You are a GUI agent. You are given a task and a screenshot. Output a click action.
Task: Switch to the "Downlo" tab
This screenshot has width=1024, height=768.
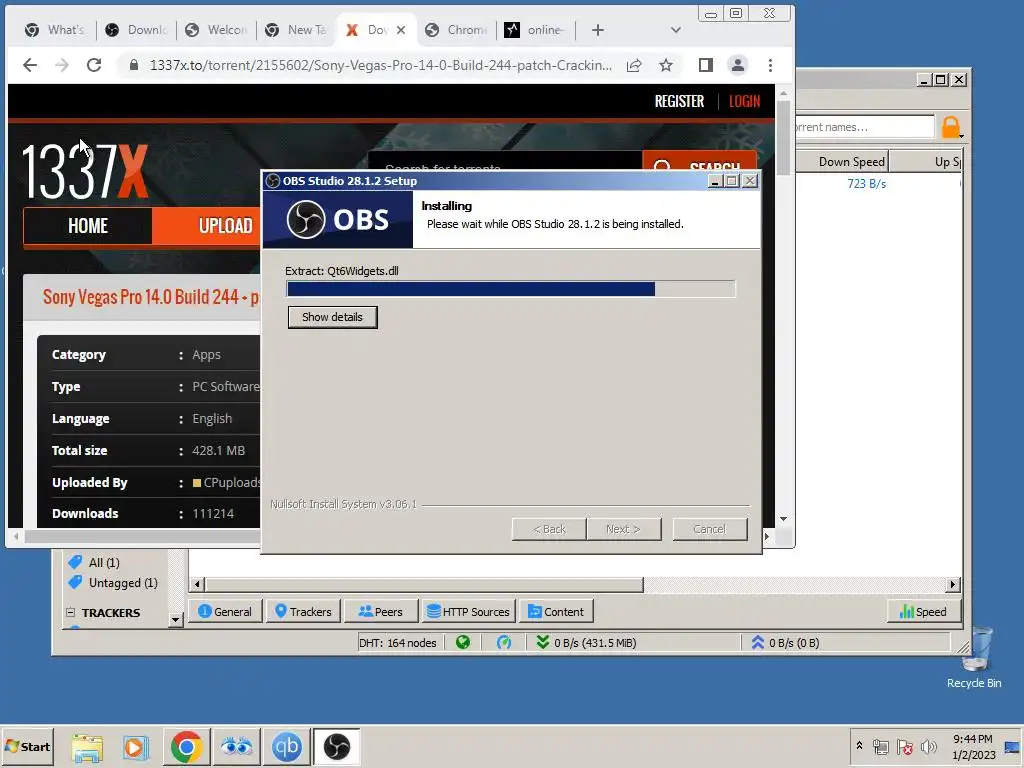tap(136, 30)
